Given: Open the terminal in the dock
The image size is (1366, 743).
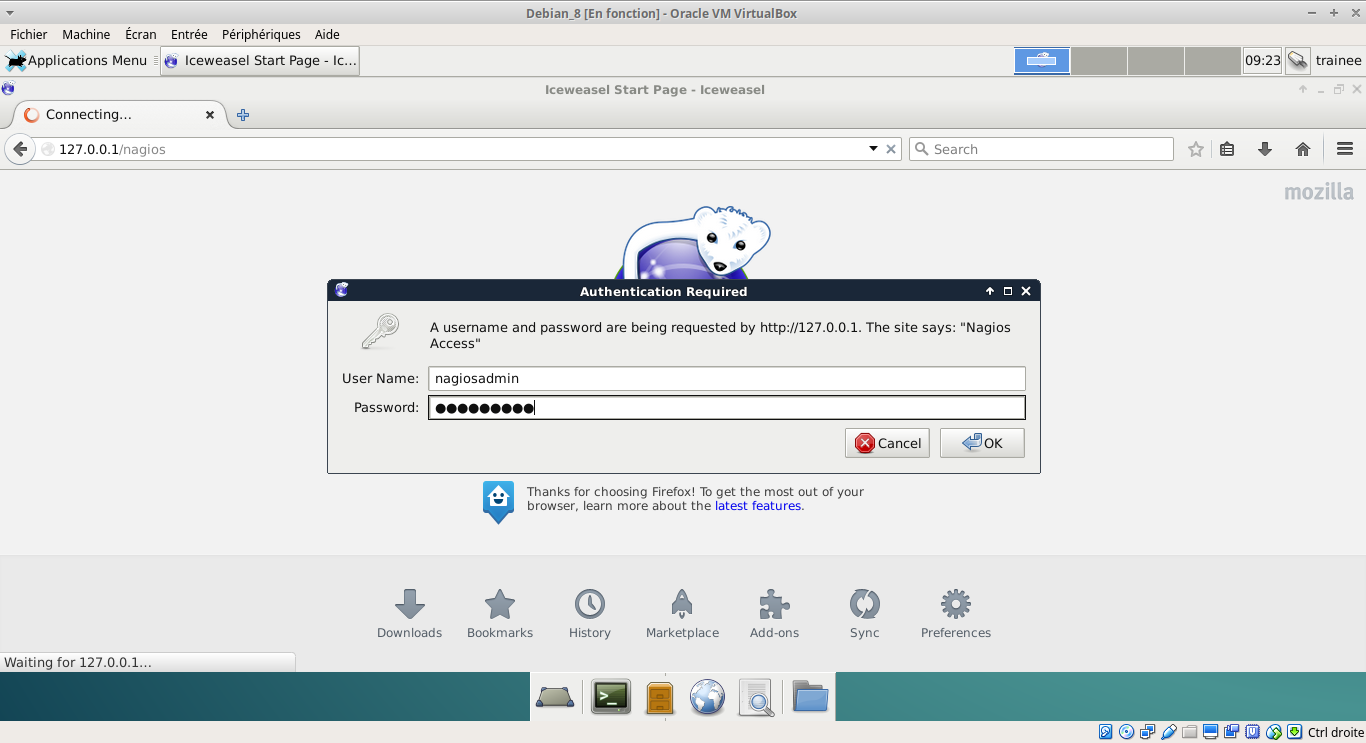Looking at the screenshot, I should 611,697.
